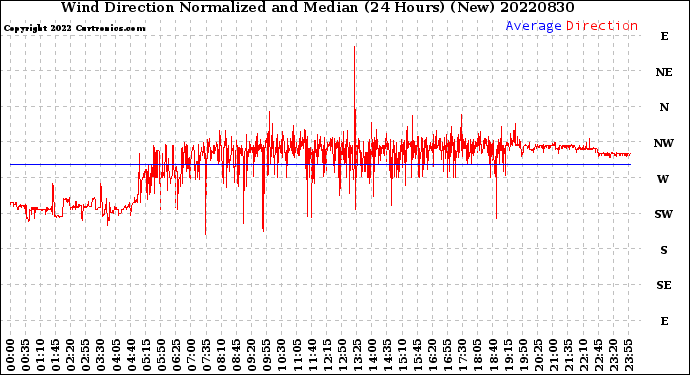Click the 00:35 time label
The width and height of the screenshot is (690, 375).
coord(26,356)
